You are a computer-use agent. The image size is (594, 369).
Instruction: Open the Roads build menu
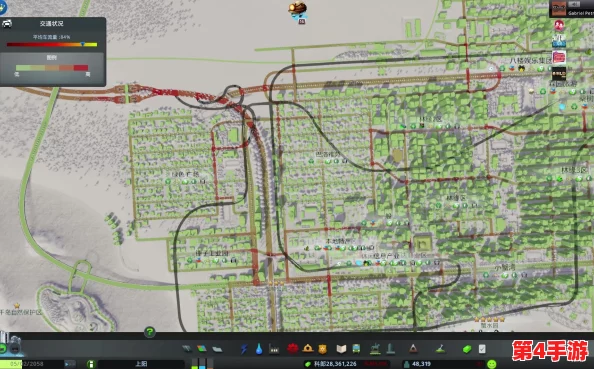(x=187, y=349)
